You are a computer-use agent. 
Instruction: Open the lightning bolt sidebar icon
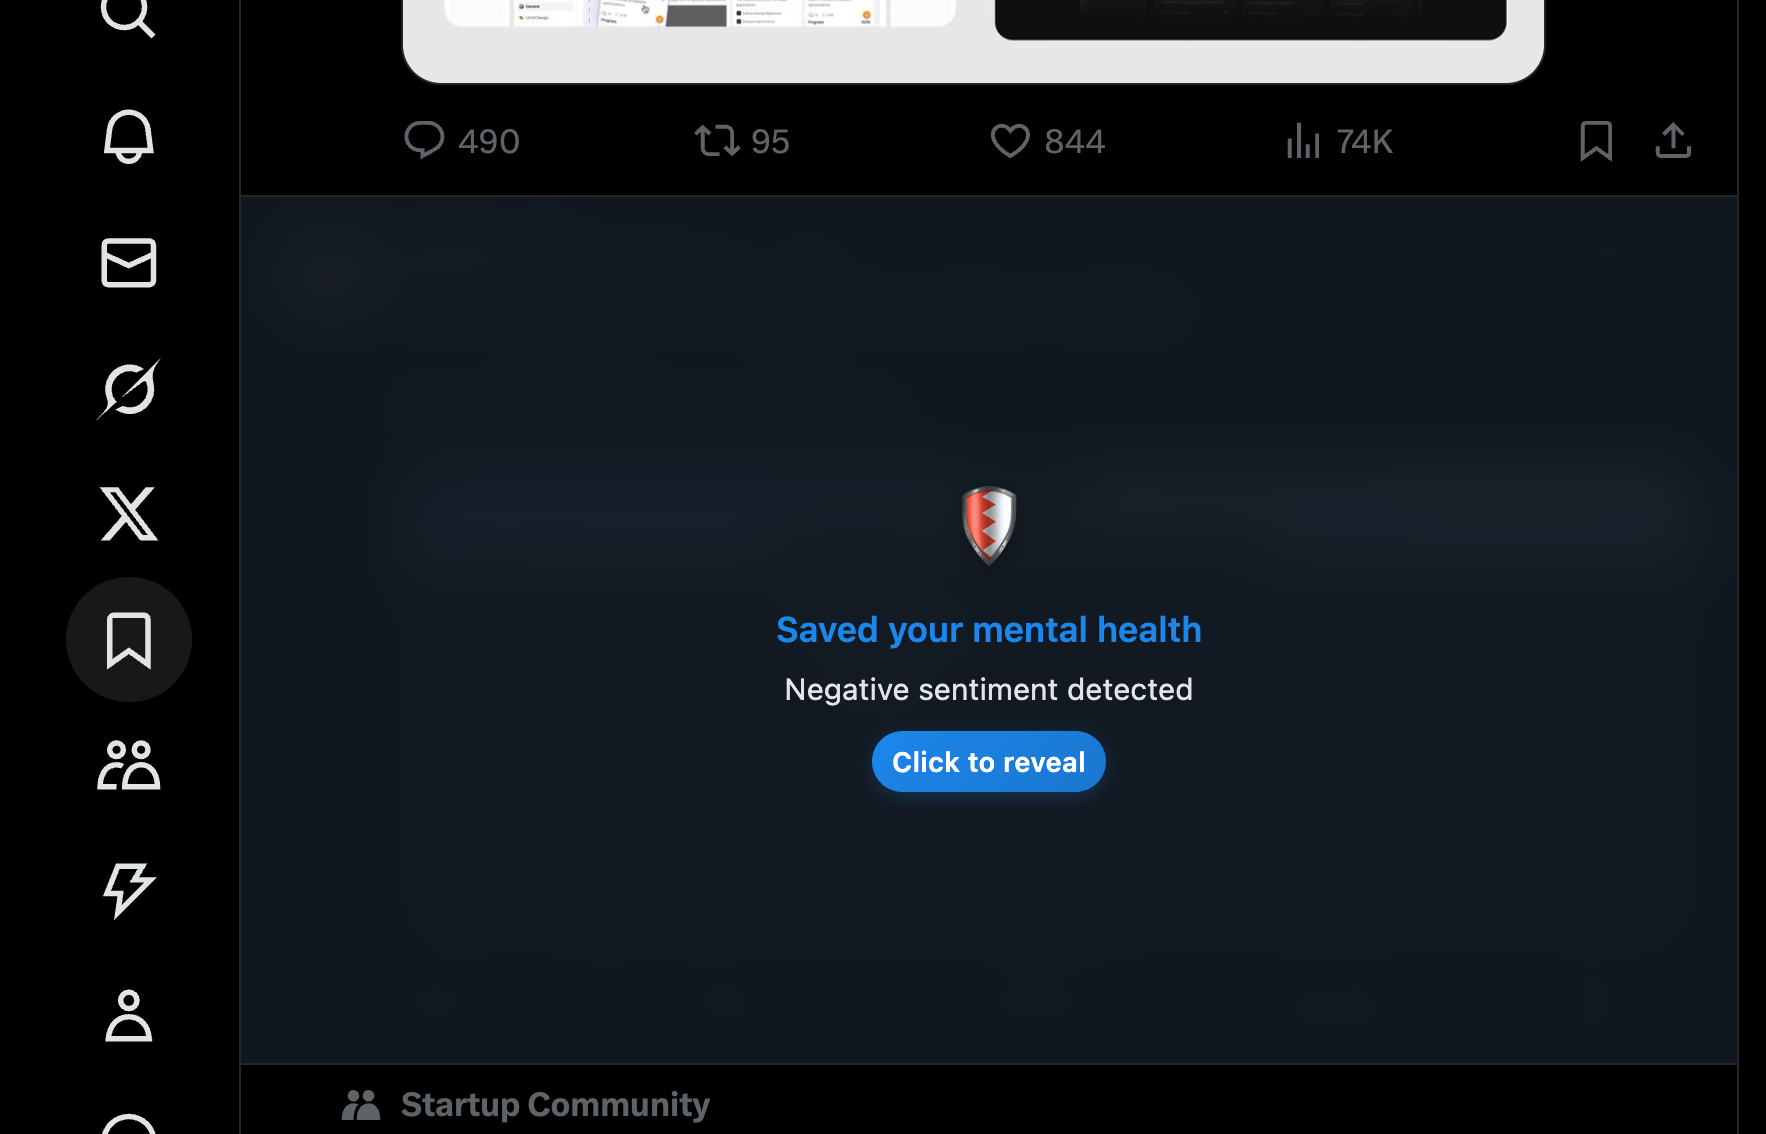[128, 890]
